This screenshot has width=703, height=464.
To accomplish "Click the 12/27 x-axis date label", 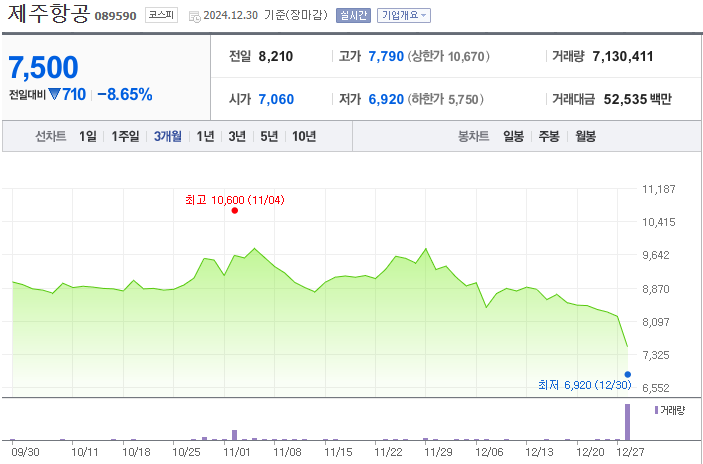I will [630, 452].
